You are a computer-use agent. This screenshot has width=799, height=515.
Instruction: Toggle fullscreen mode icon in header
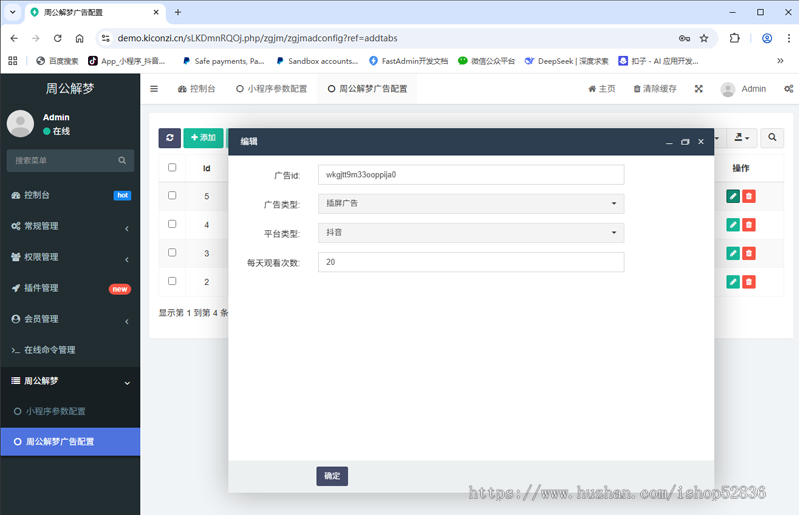[699, 89]
